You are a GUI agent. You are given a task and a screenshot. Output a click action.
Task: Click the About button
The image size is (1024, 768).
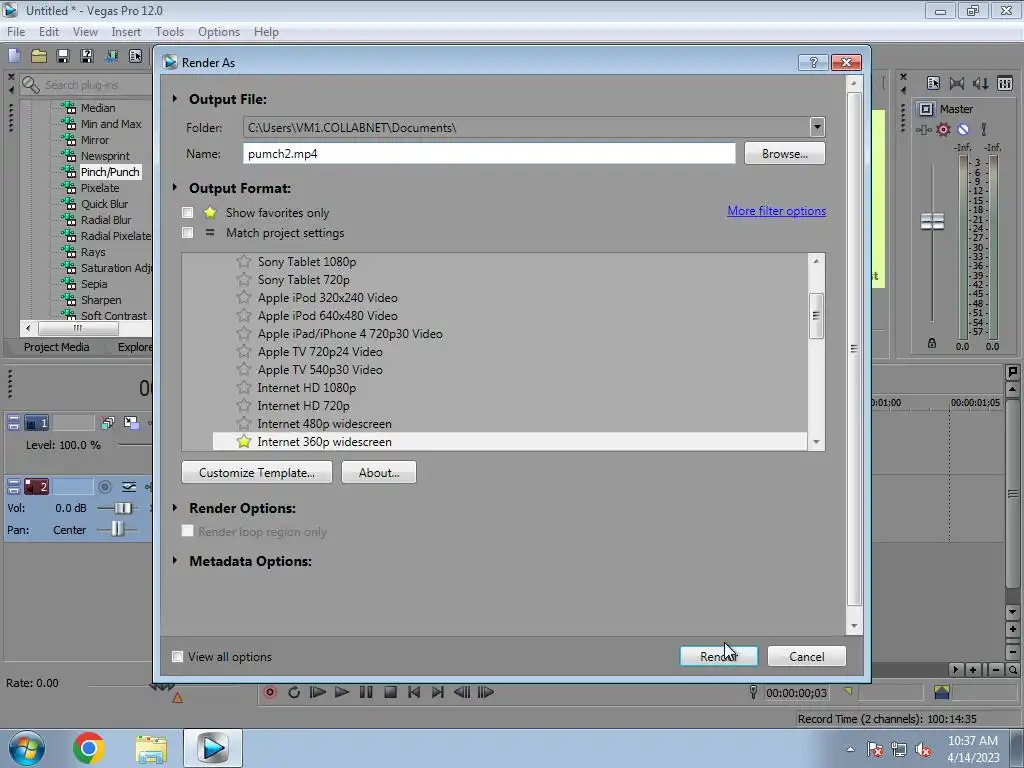point(379,472)
